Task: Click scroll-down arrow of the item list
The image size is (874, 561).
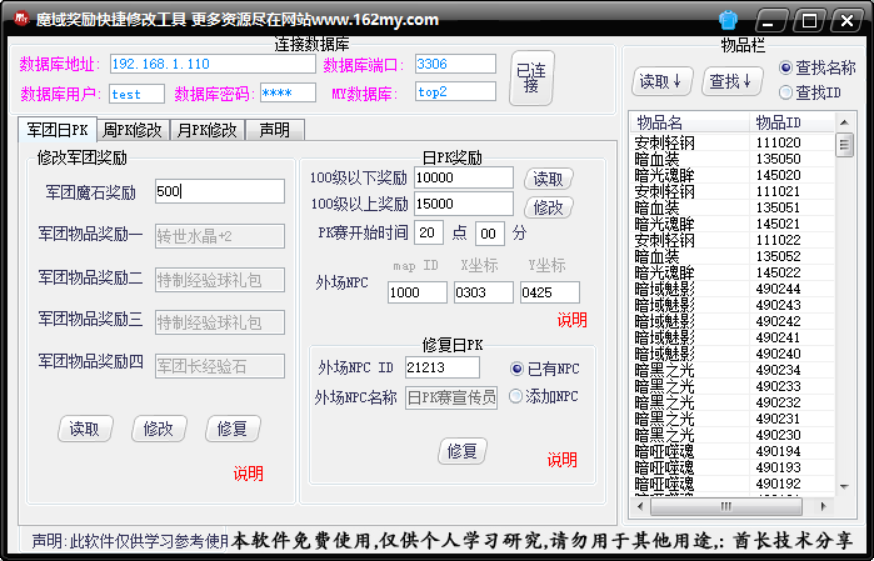Action: 845,486
